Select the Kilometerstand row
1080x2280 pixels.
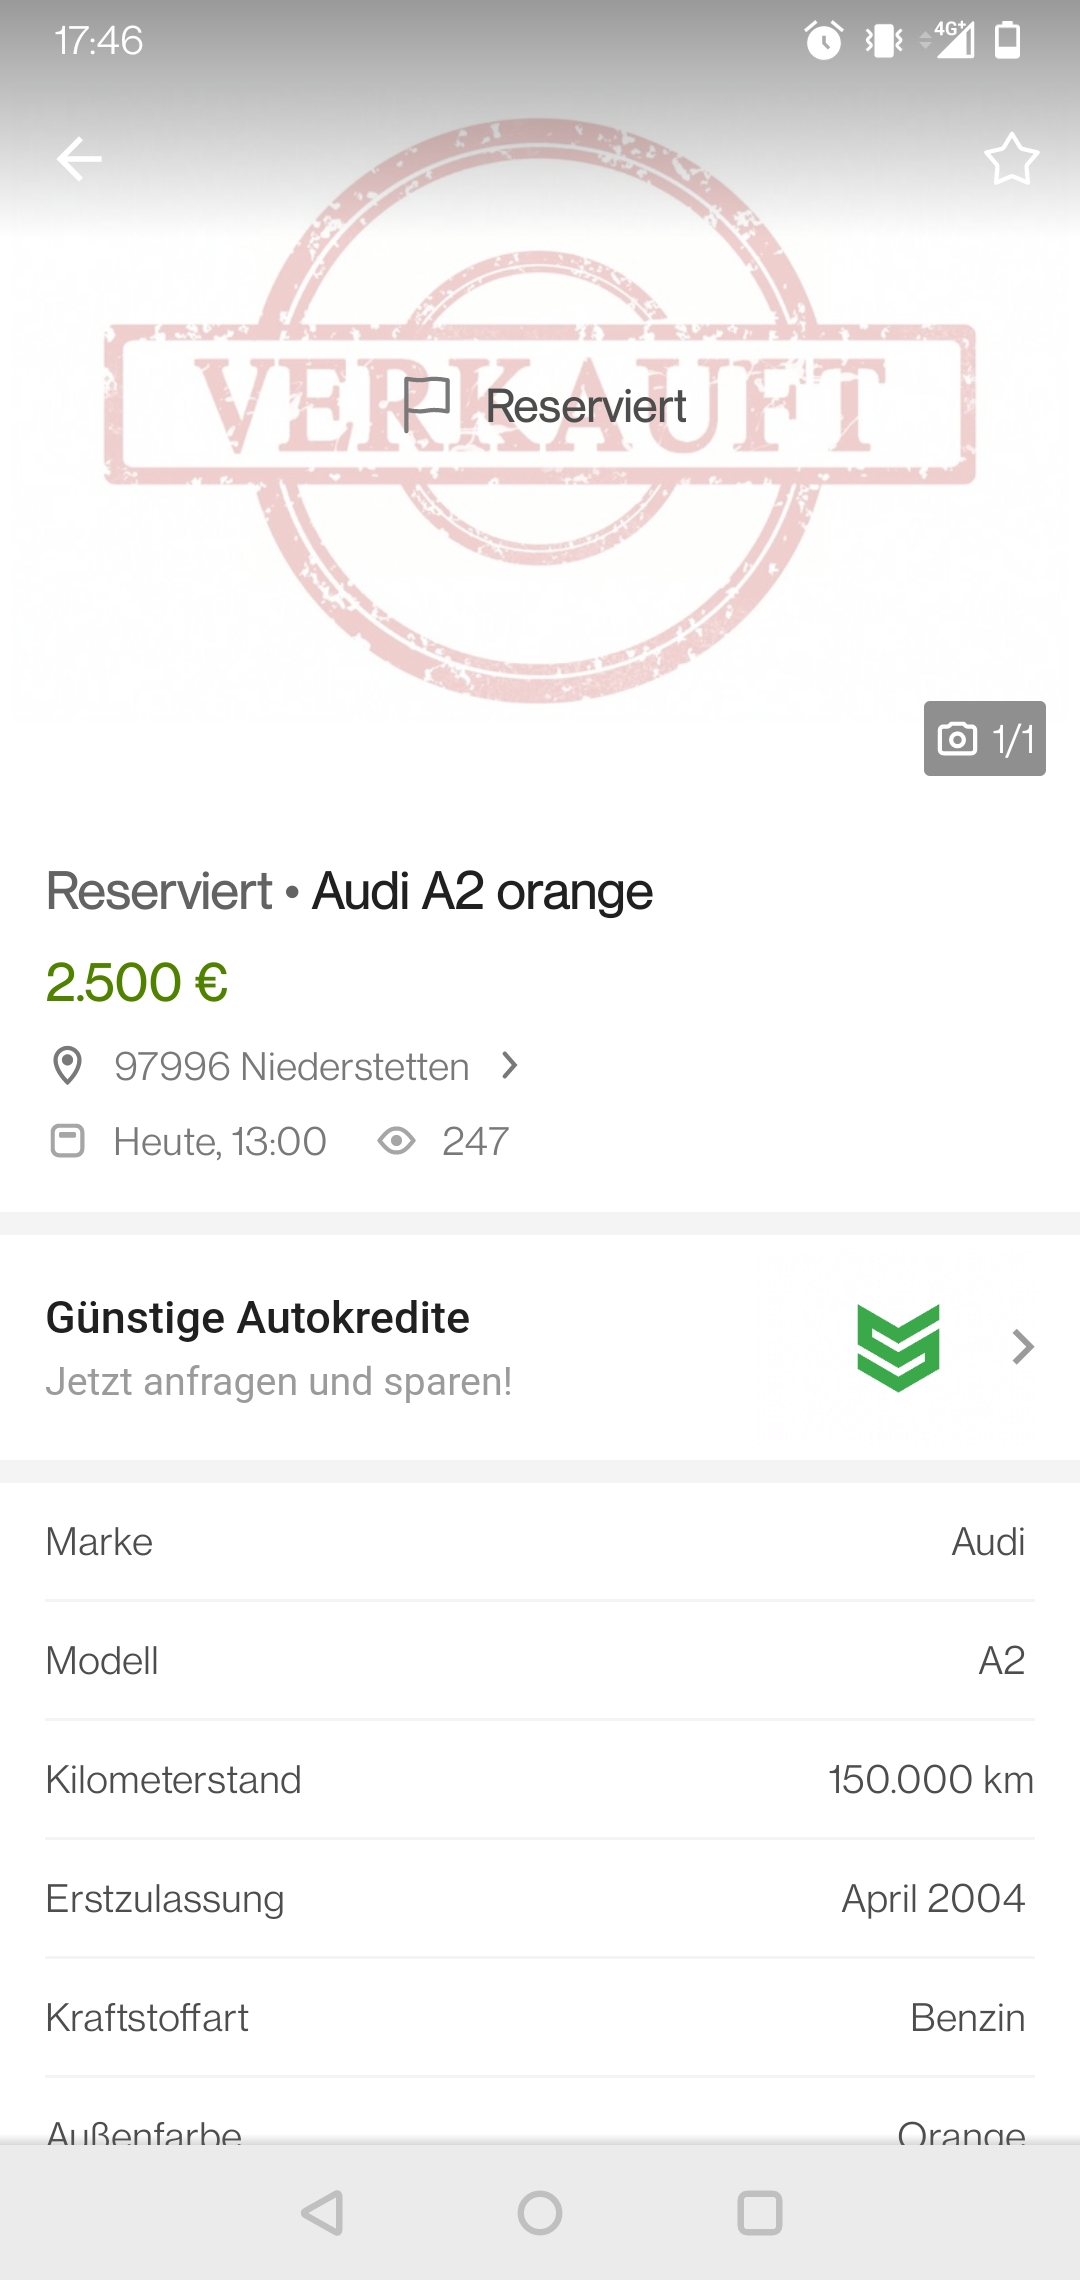click(540, 1780)
